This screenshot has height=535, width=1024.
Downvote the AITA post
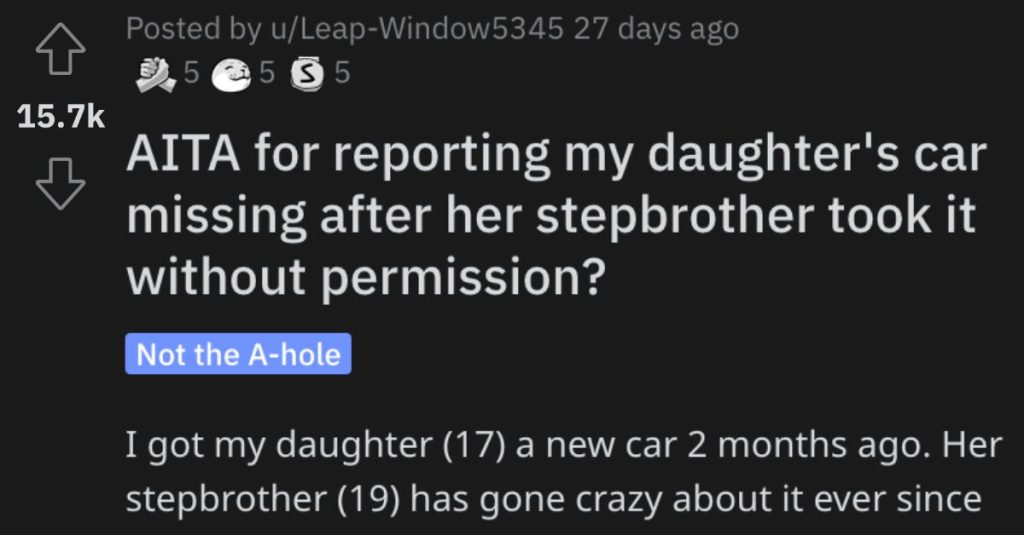(x=60, y=184)
